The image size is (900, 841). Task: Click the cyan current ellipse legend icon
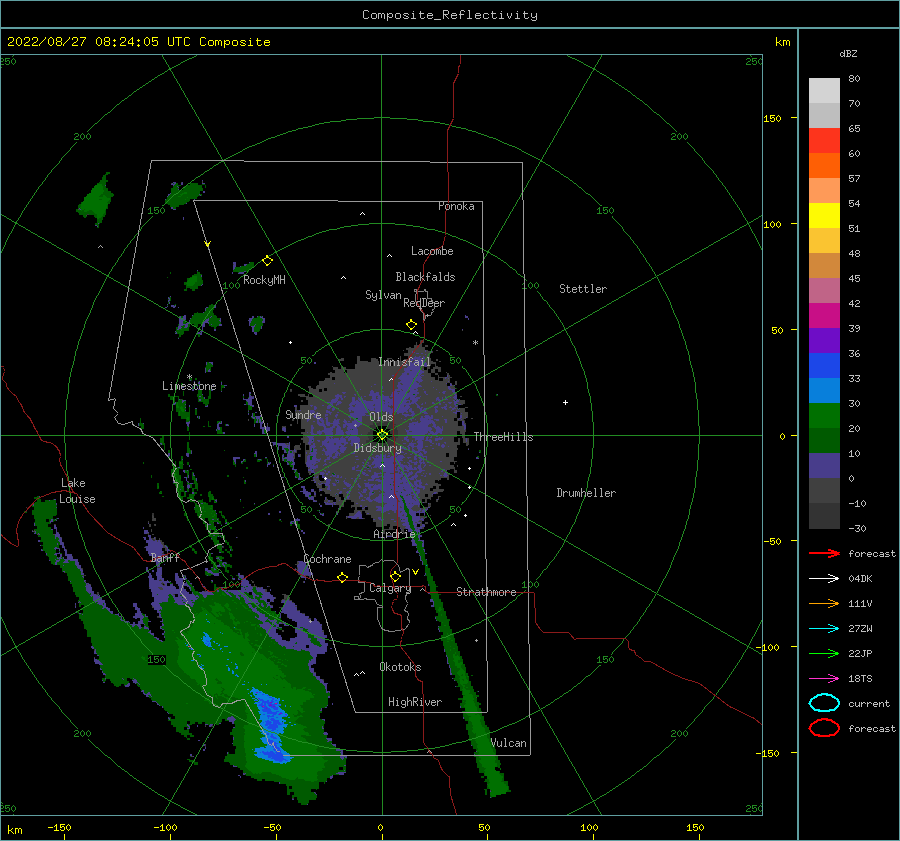click(824, 703)
